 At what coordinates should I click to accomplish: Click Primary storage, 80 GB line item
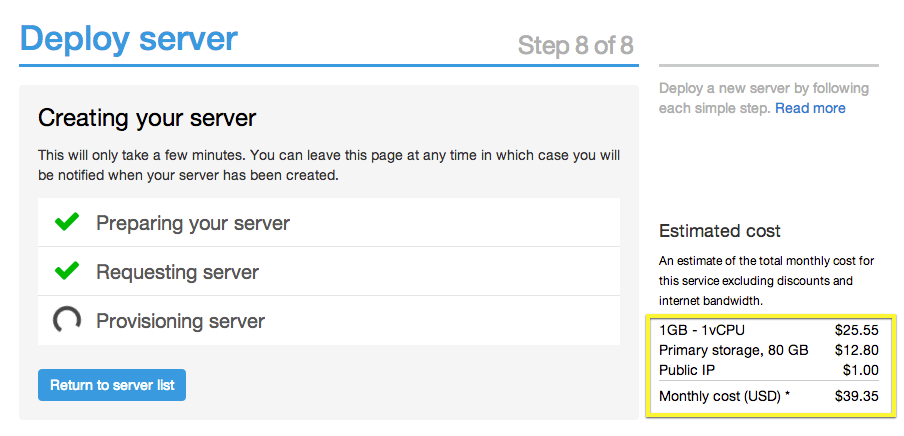[x=733, y=350]
